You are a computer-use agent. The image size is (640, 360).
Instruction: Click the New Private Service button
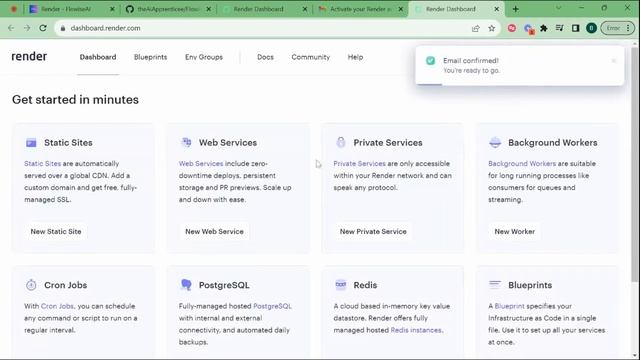[x=373, y=231]
